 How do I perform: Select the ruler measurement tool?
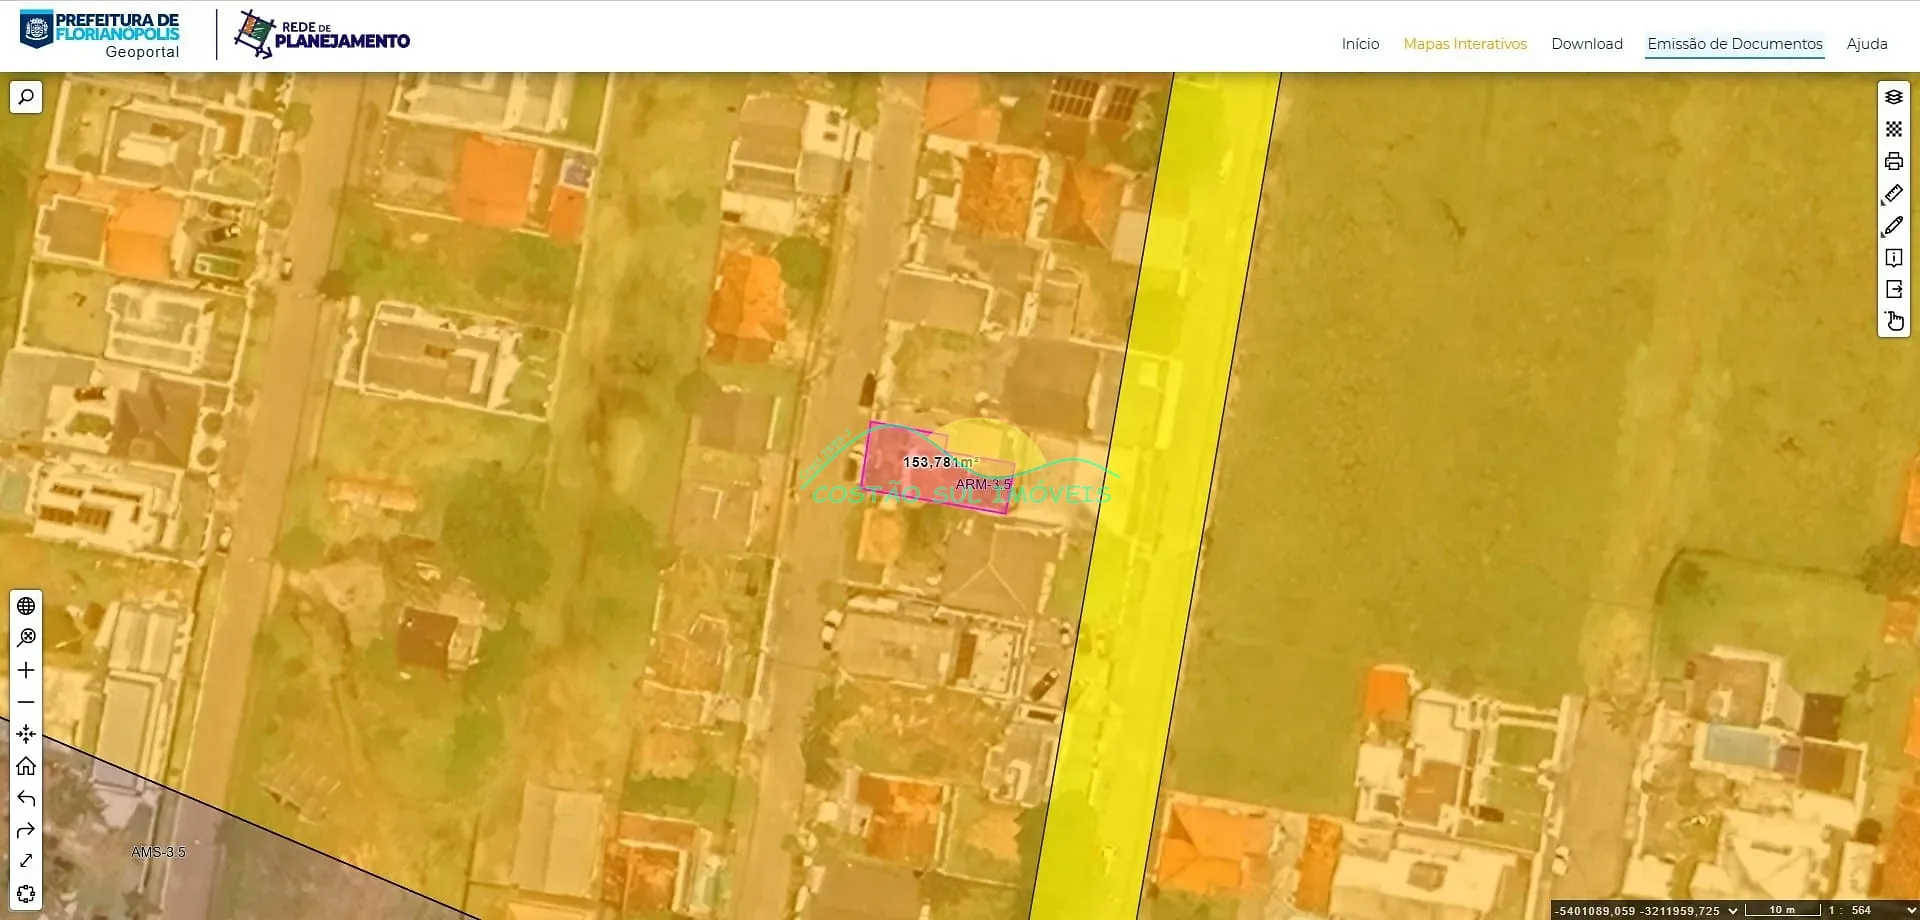click(1893, 194)
